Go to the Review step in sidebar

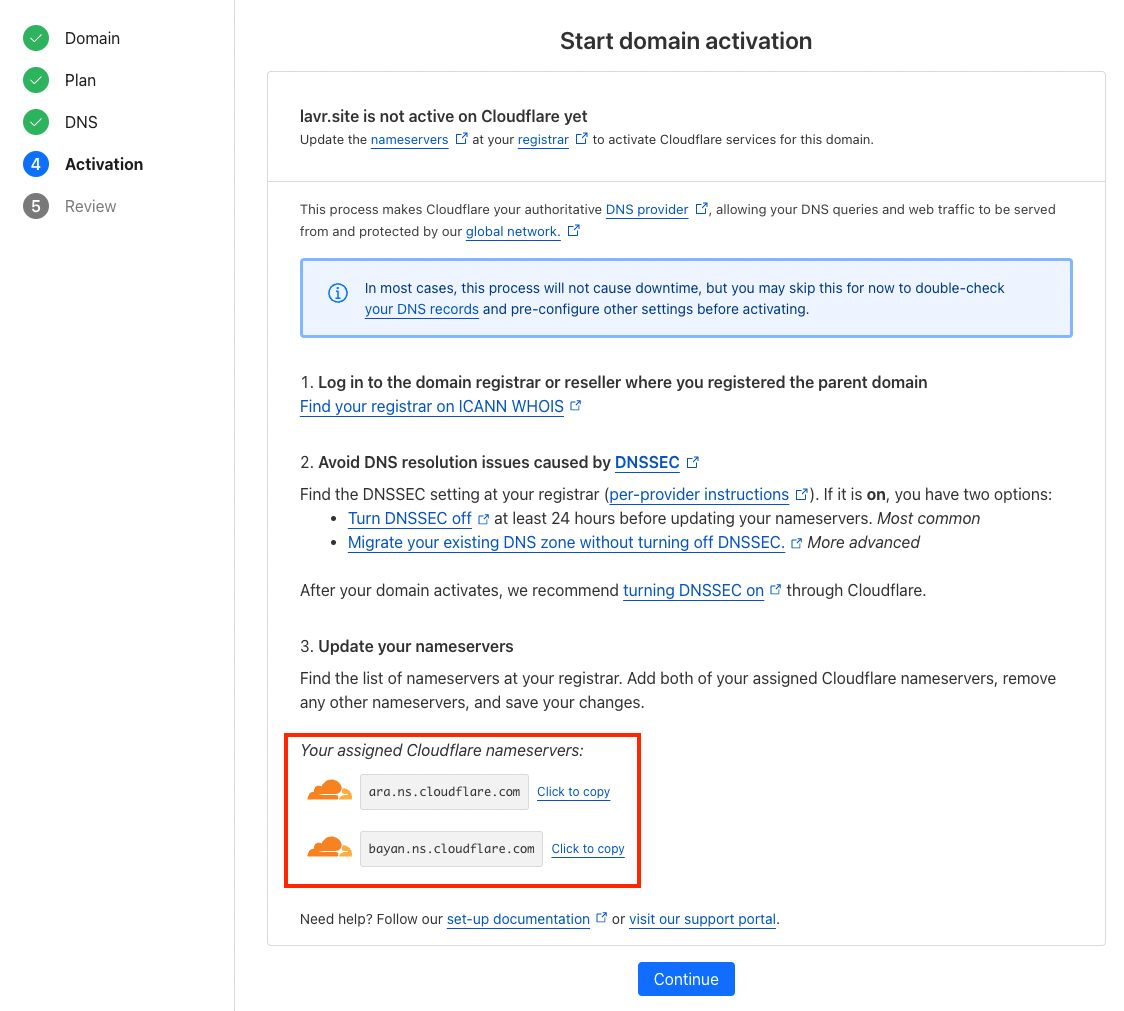91,207
